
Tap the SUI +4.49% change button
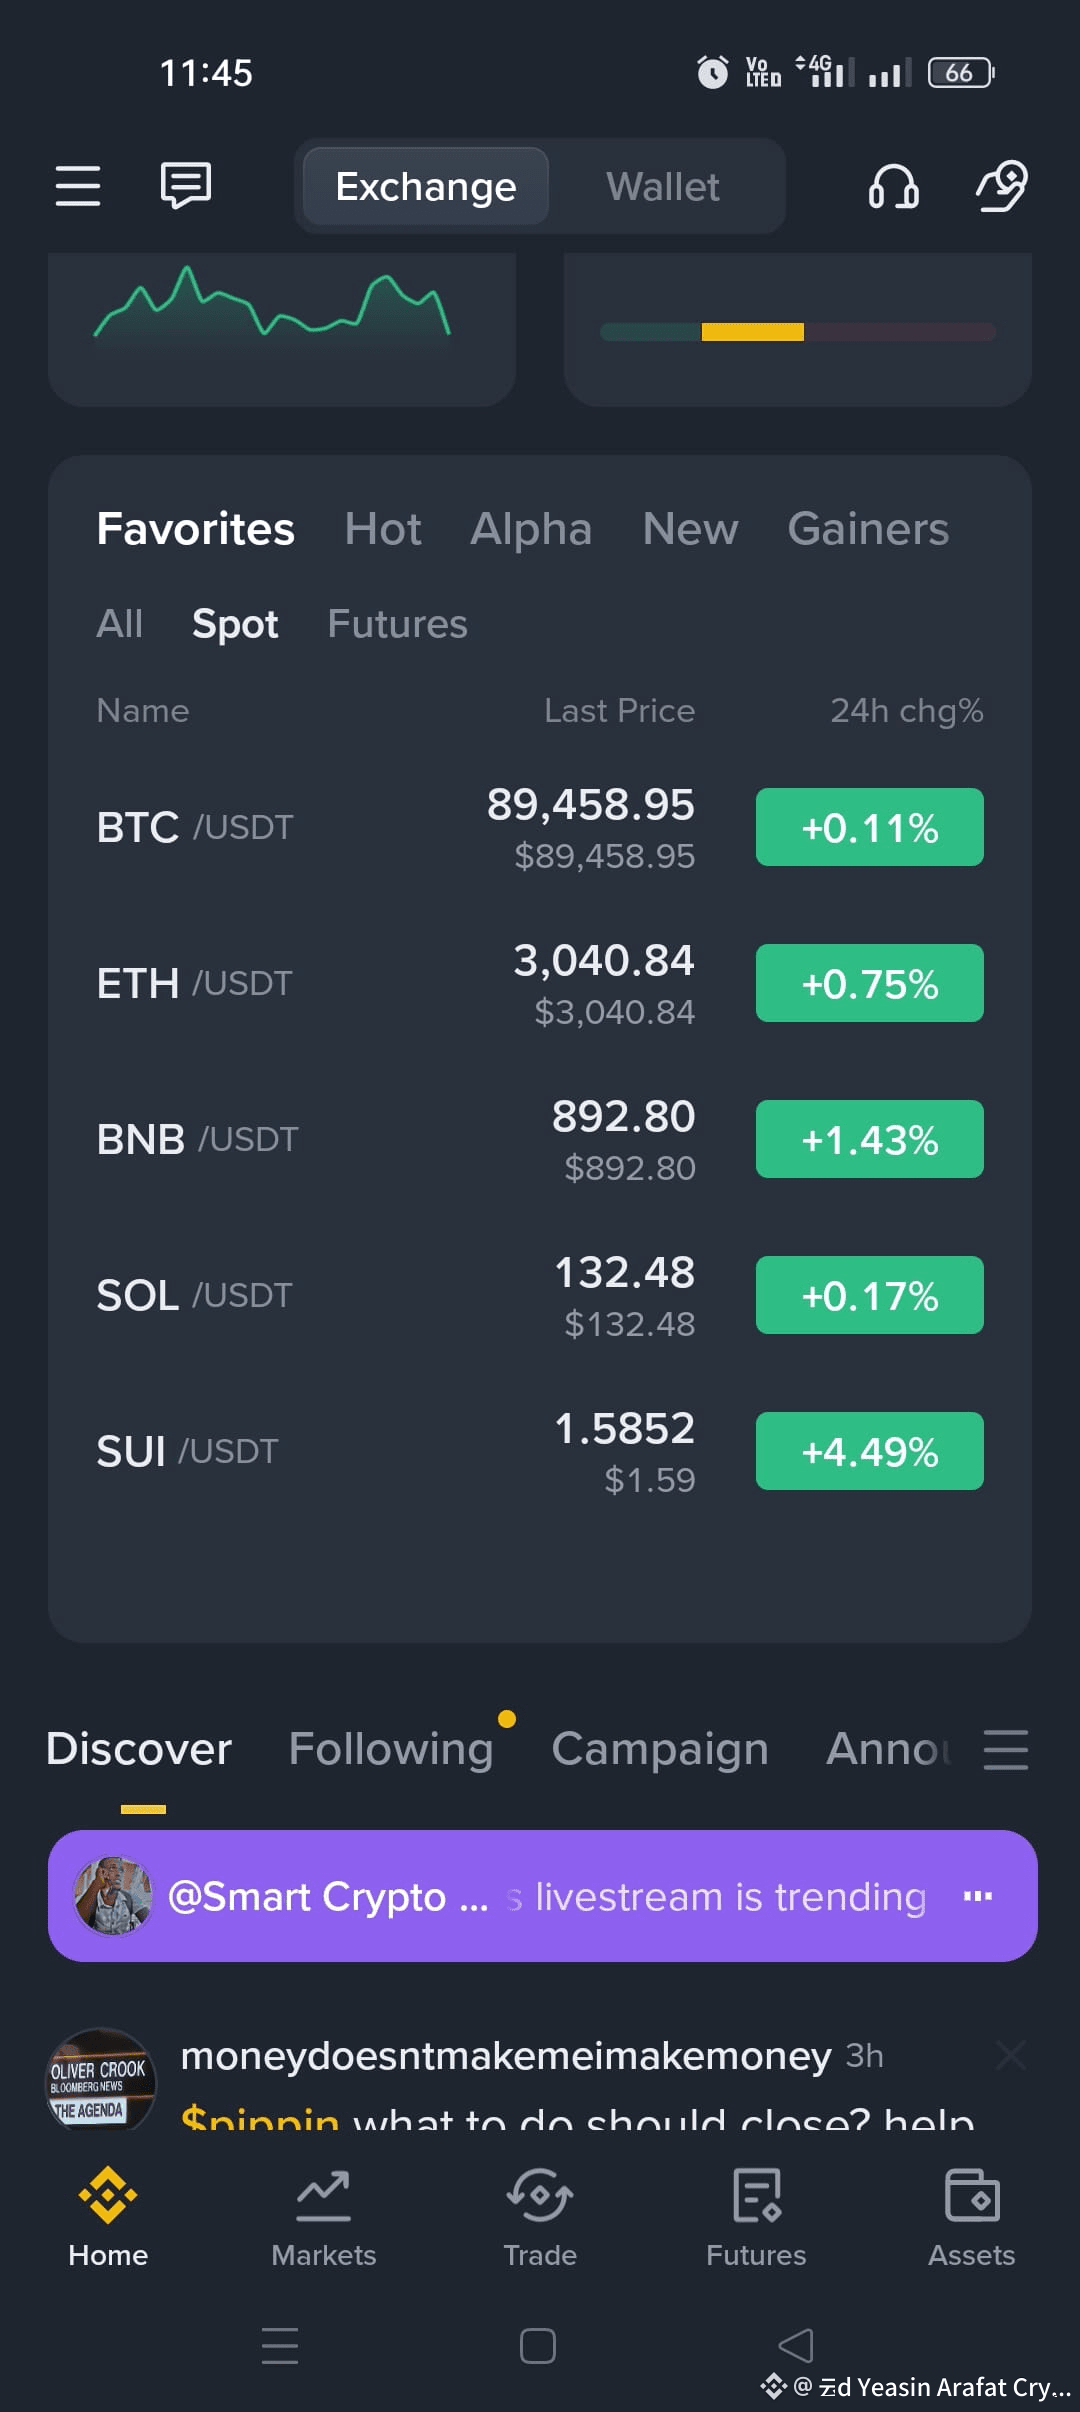point(870,1451)
